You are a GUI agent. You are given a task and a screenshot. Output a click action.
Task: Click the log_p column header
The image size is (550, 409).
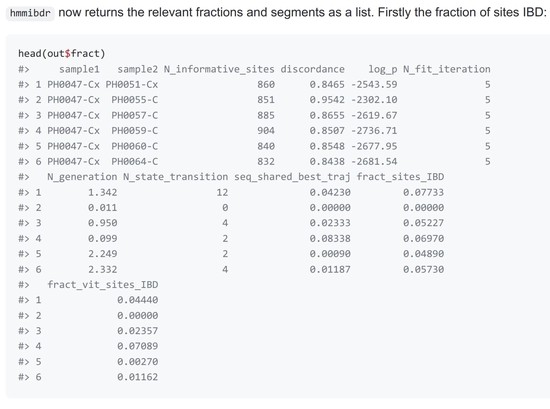click(x=383, y=69)
